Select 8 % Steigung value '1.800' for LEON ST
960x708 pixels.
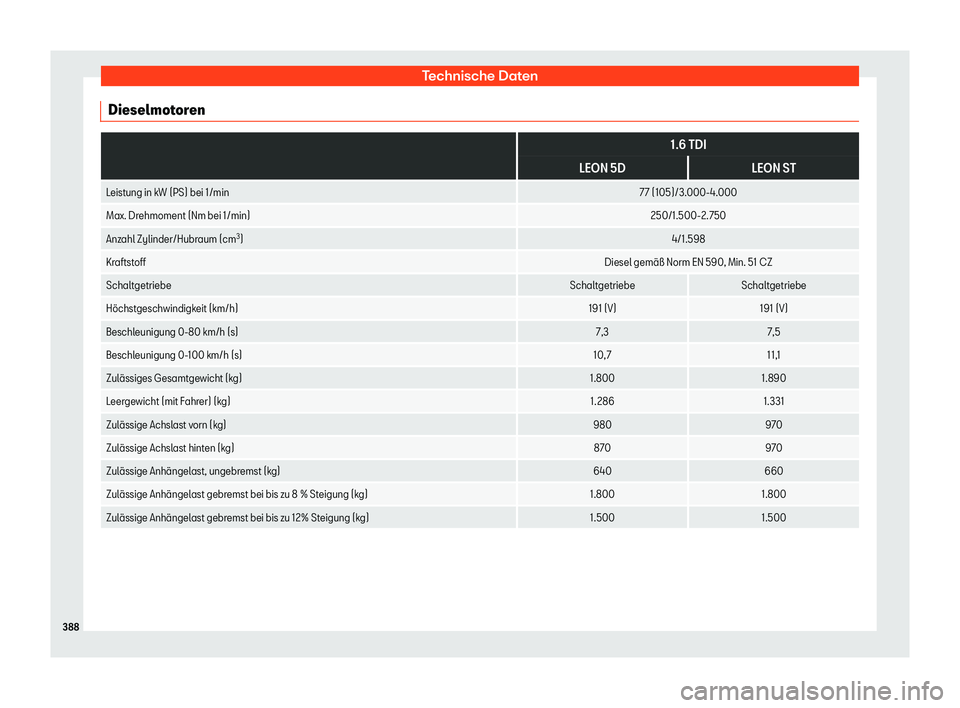pos(773,494)
